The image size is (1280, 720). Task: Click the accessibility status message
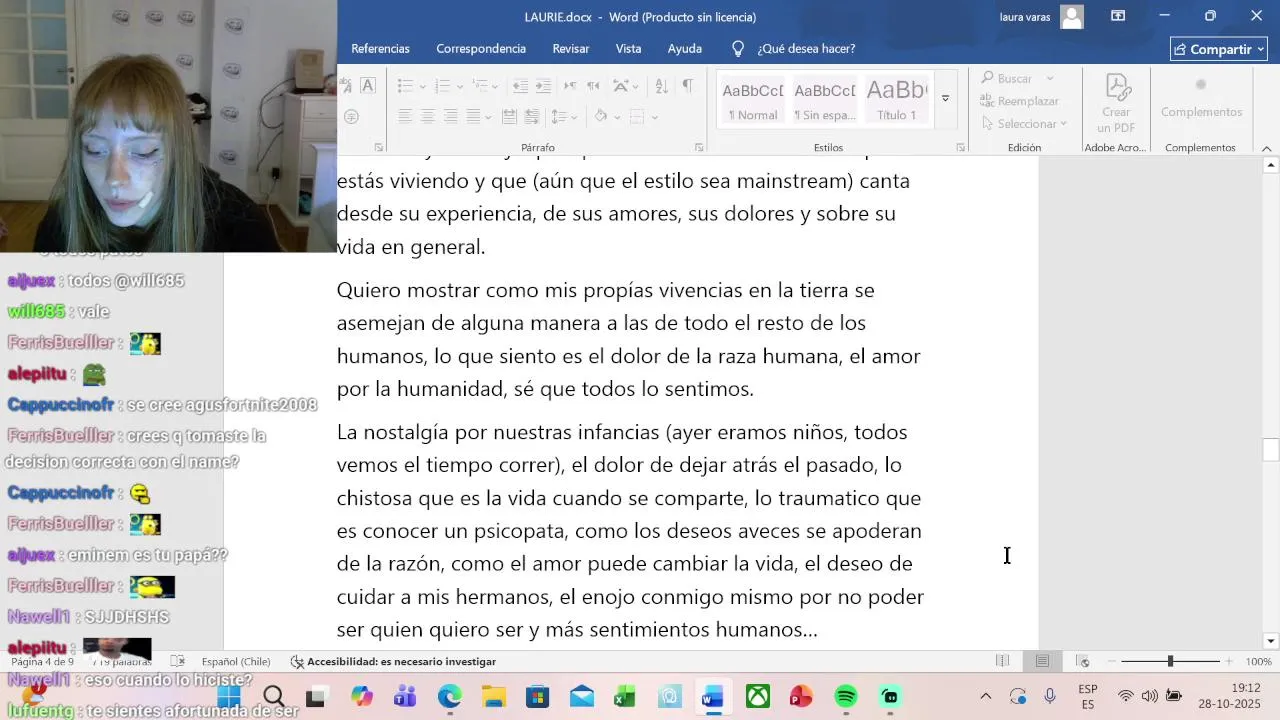[x=393, y=661]
